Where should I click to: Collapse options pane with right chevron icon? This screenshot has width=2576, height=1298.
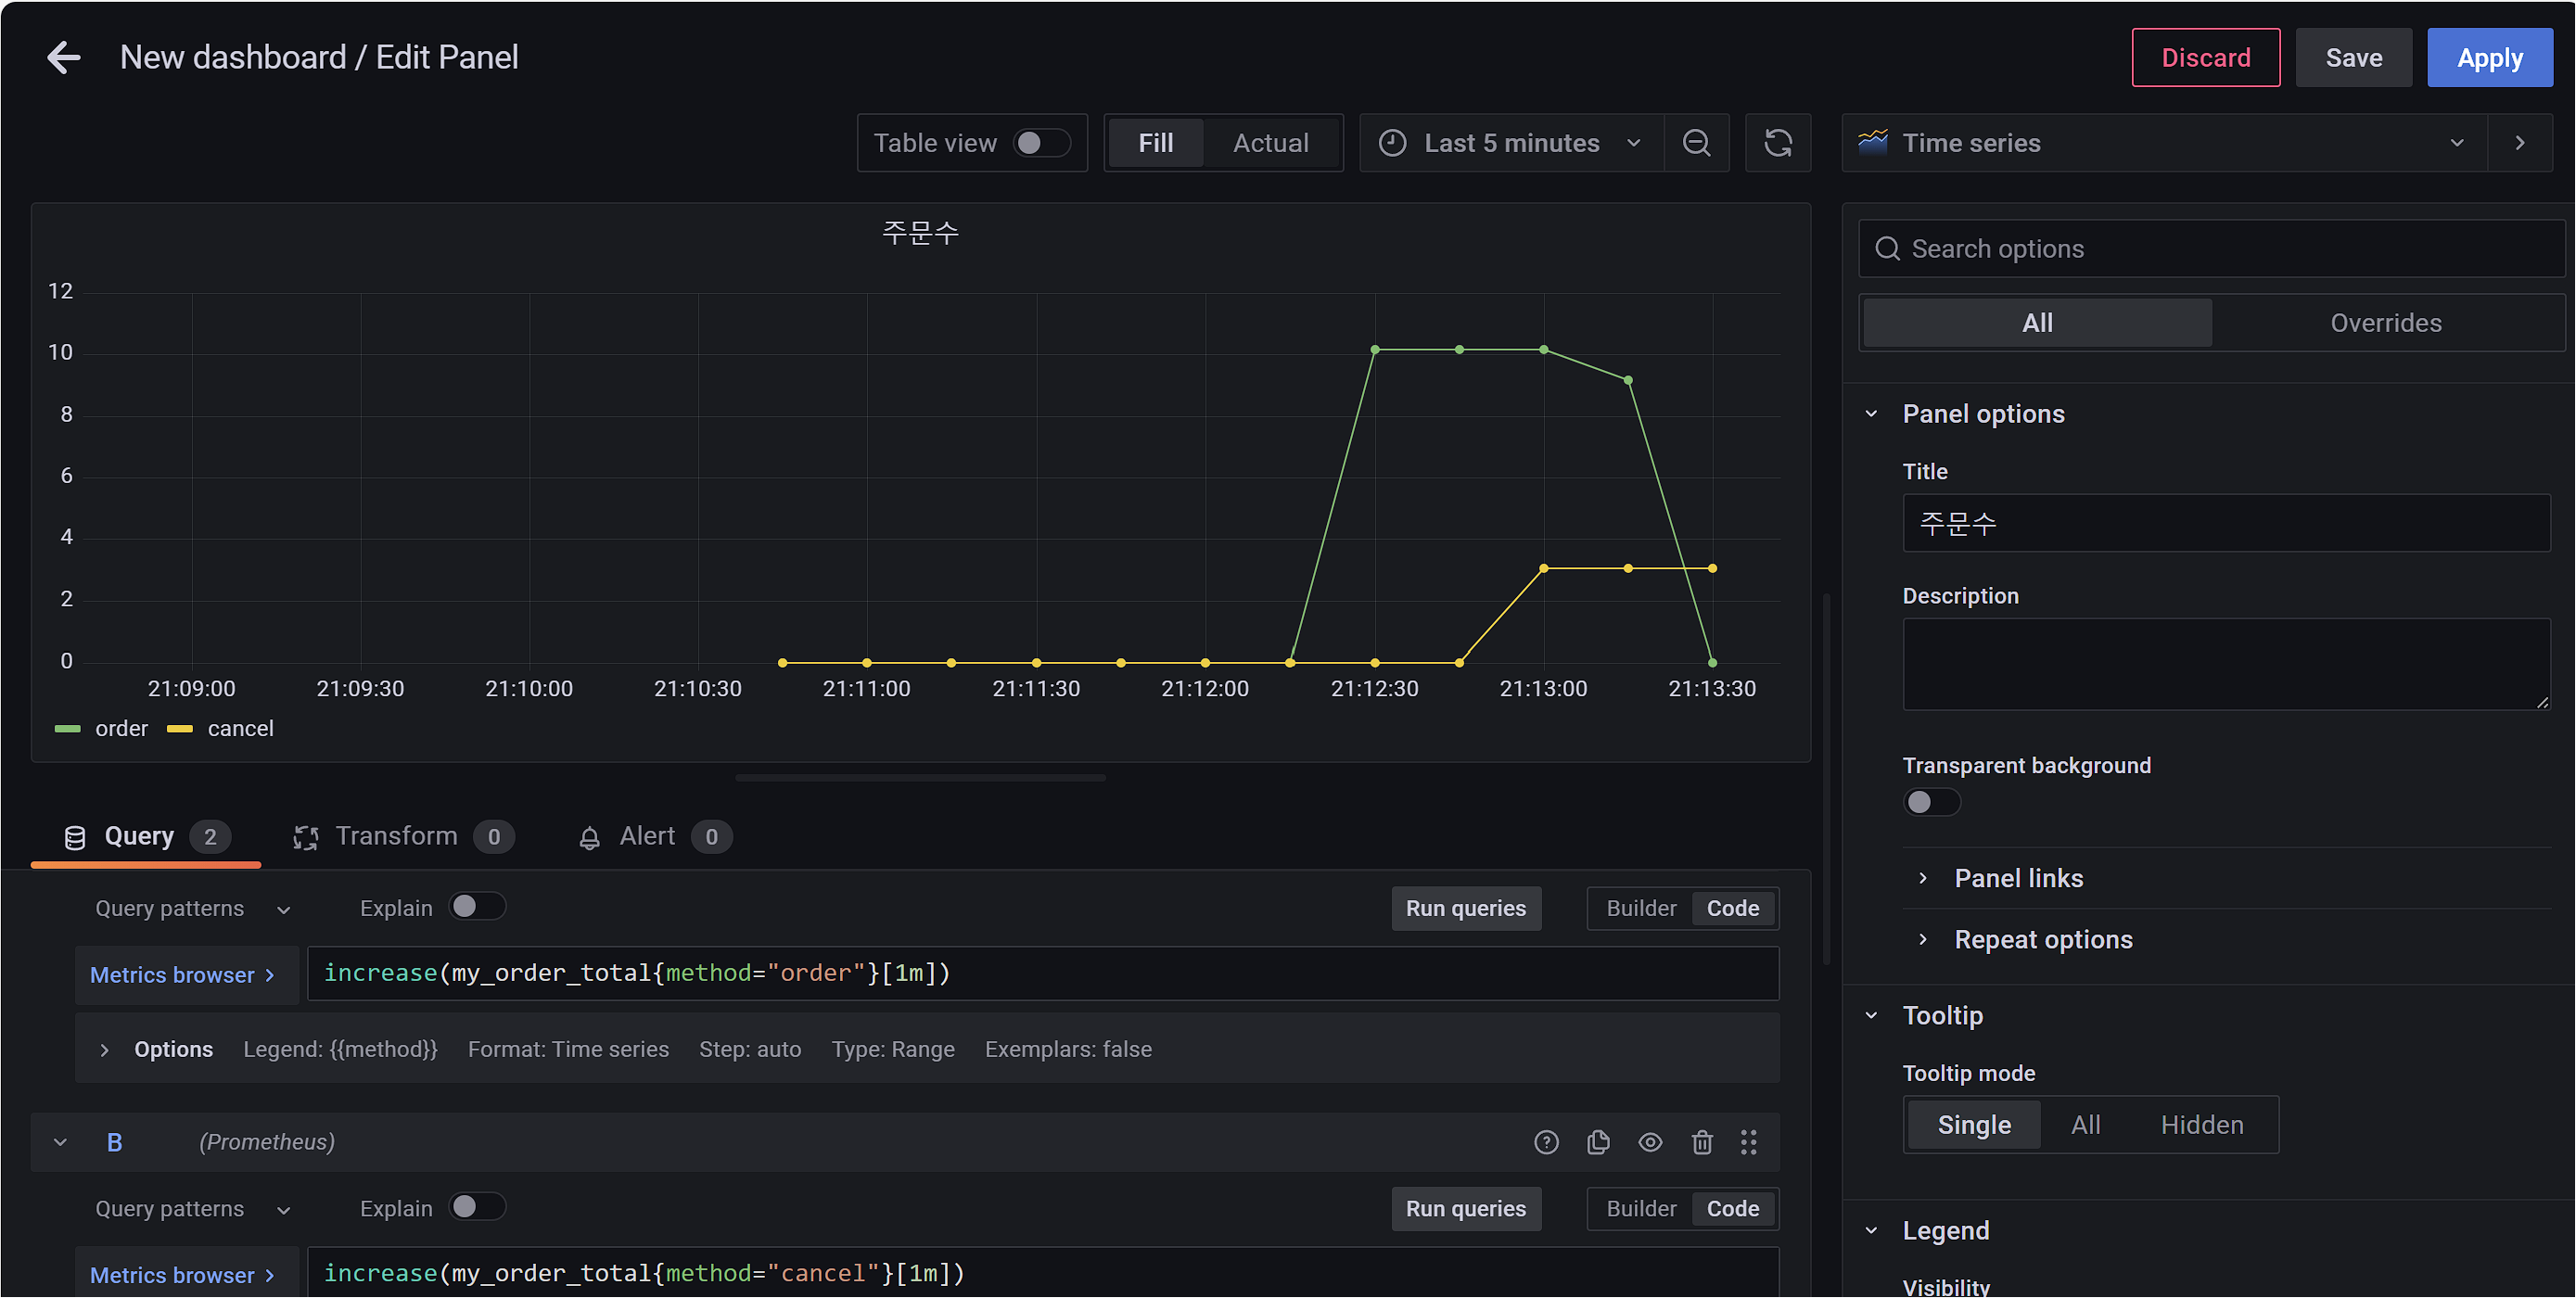2520,143
